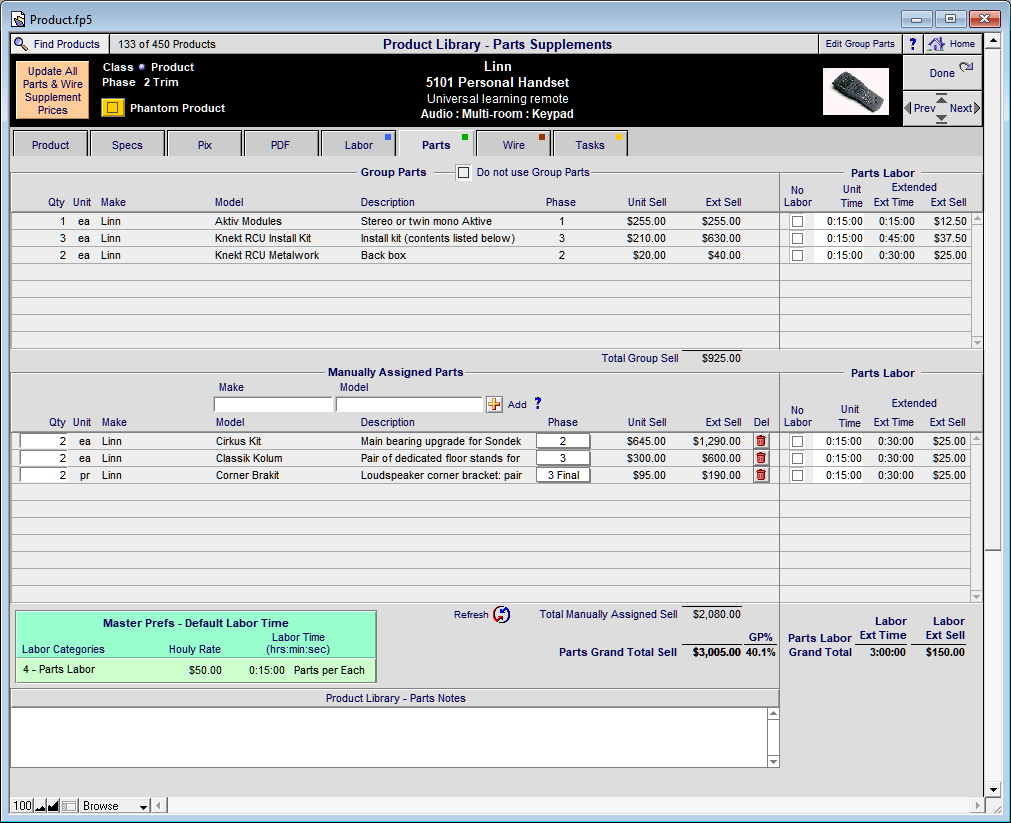Click the Edit Group Parts button
The height and width of the screenshot is (823, 1011).
[x=860, y=44]
